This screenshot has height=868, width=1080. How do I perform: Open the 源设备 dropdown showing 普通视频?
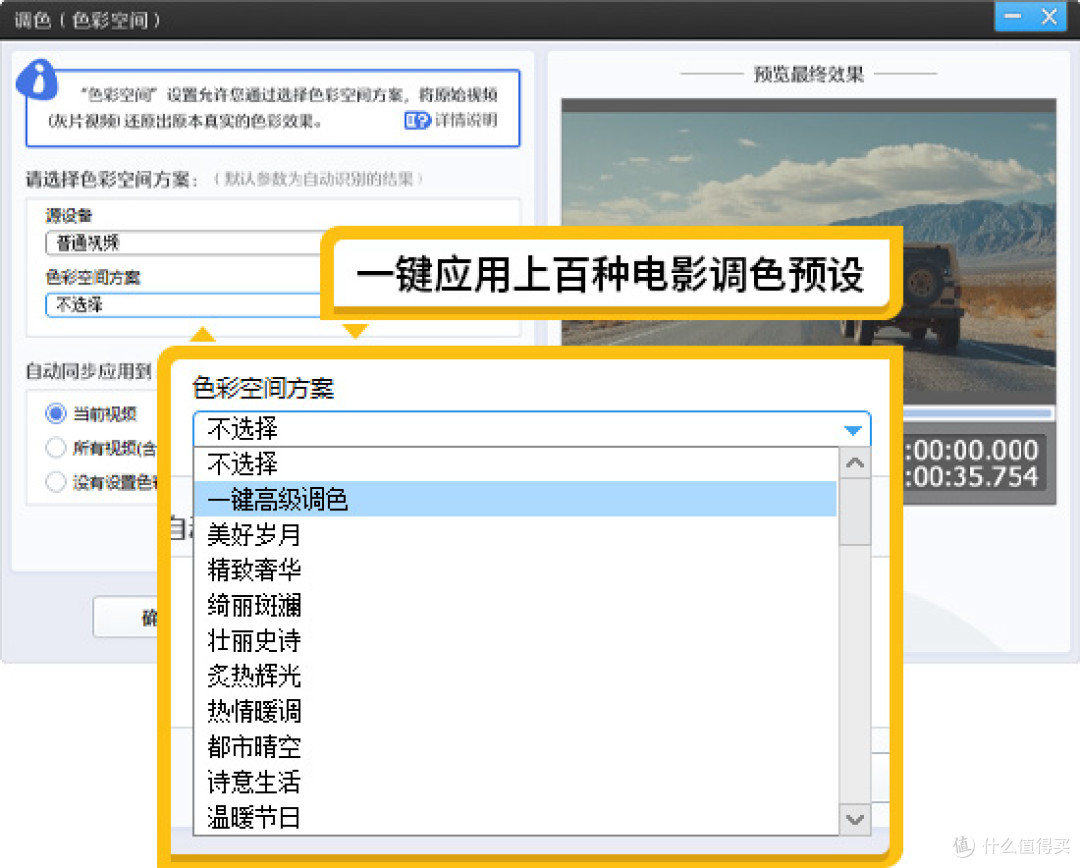185,242
